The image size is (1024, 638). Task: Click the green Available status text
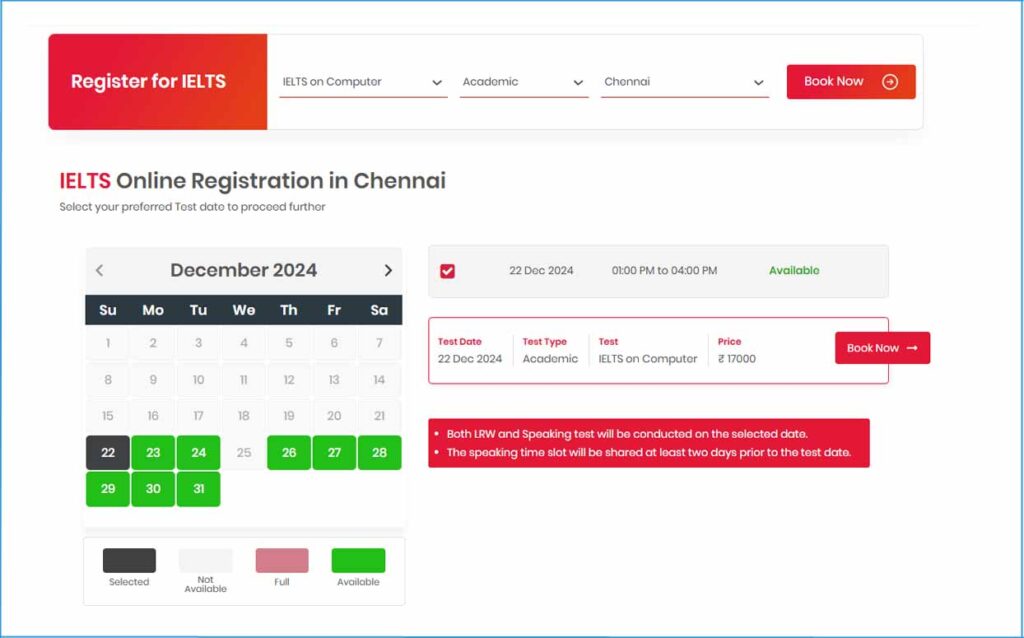coord(794,270)
